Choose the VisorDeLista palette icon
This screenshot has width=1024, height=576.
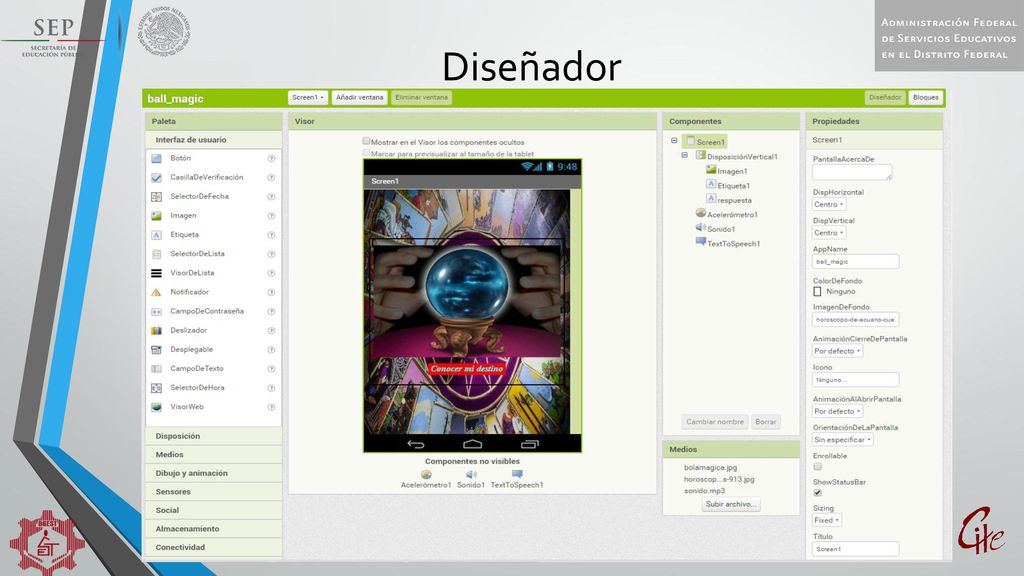(x=156, y=273)
